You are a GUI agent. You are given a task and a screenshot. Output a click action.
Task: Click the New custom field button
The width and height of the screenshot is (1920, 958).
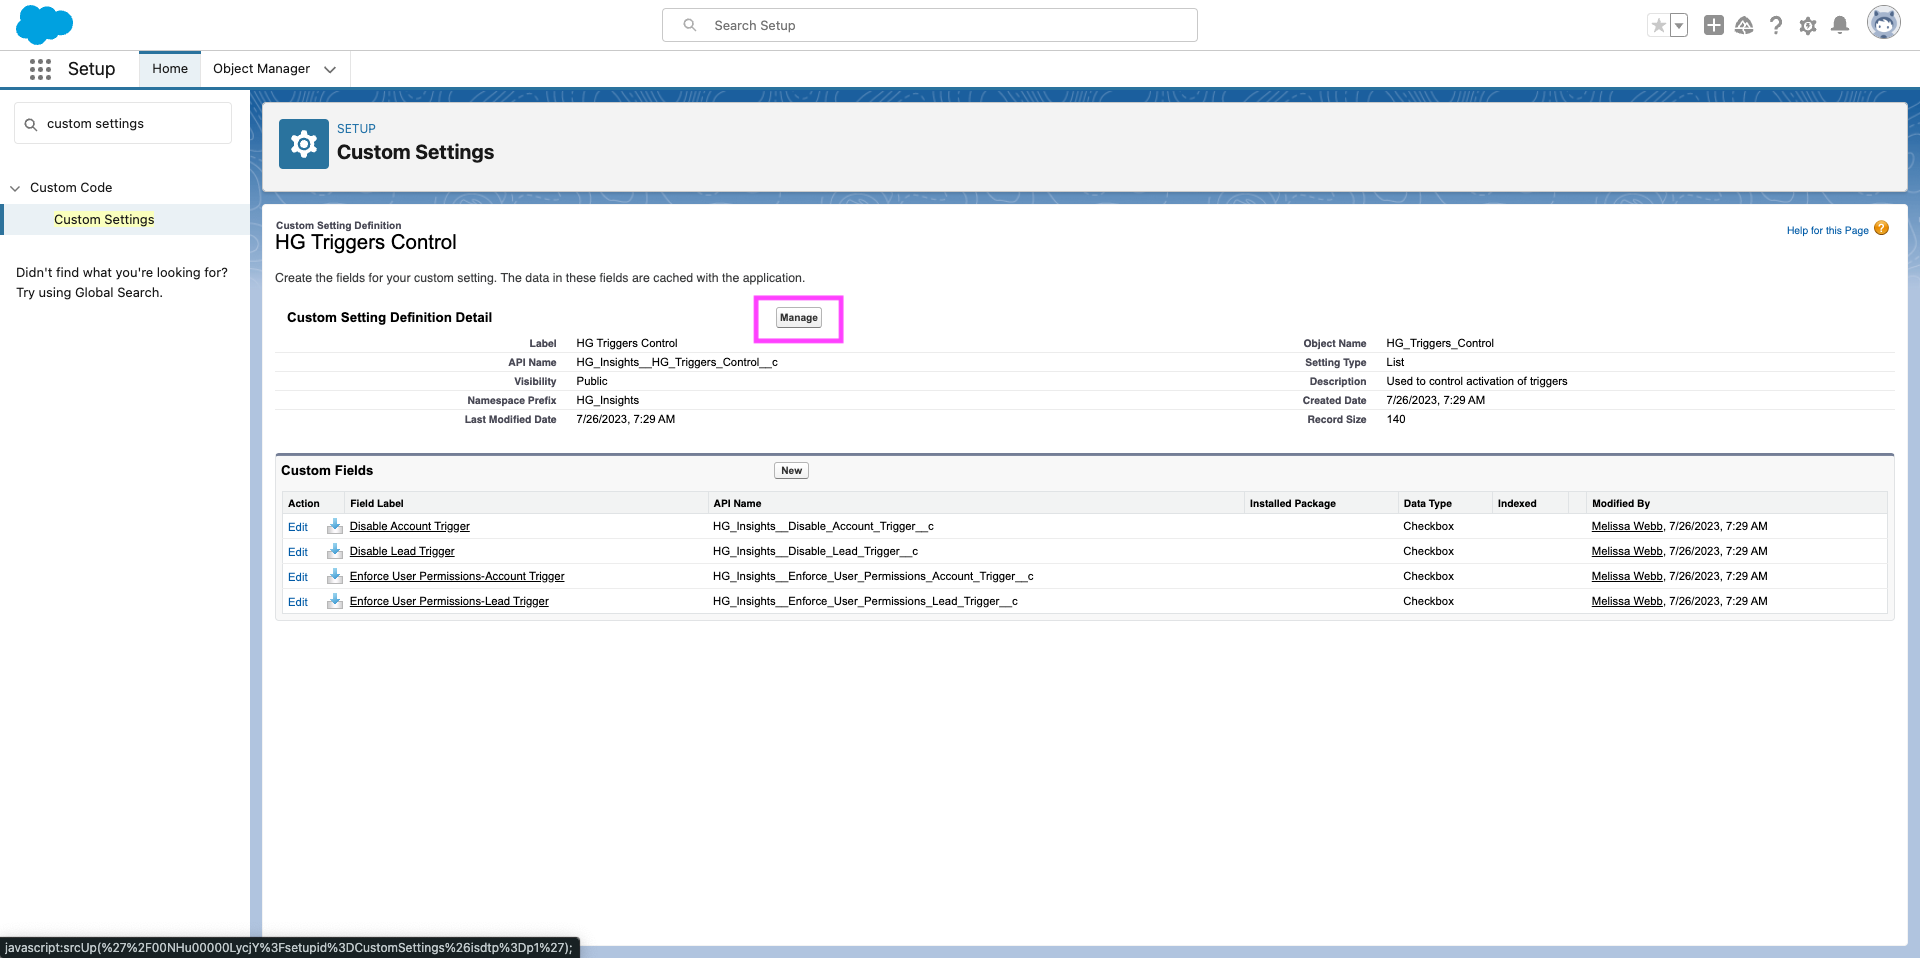coord(791,471)
